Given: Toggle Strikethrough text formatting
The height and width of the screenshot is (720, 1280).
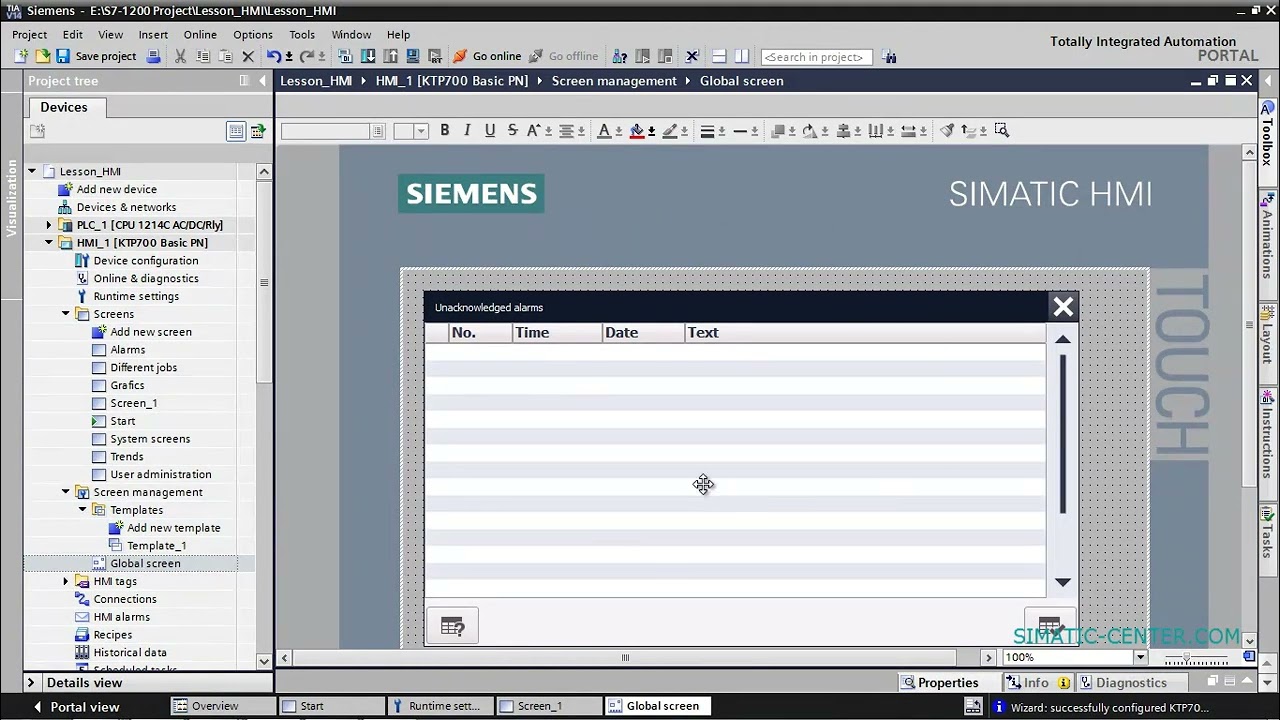Looking at the screenshot, I should [512, 130].
